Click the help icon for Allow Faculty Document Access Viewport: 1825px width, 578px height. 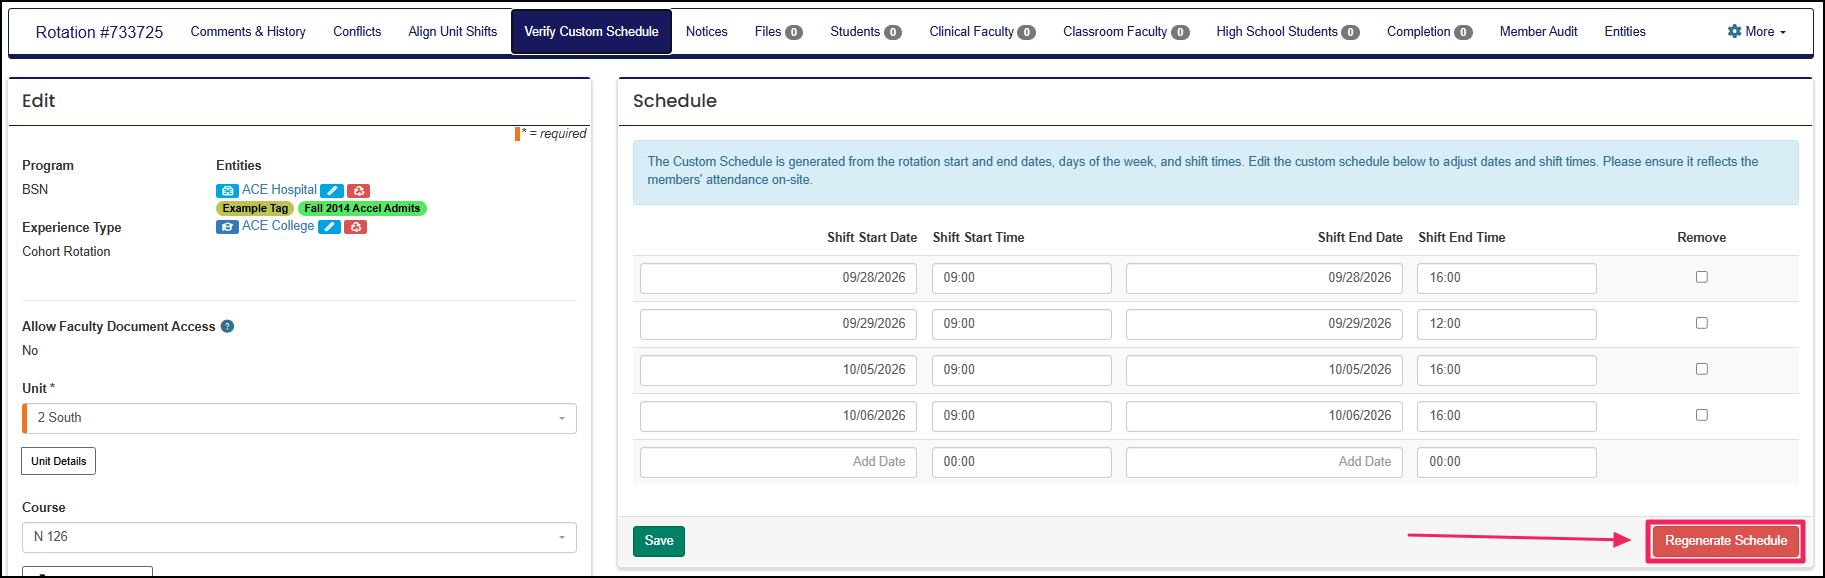[x=227, y=326]
